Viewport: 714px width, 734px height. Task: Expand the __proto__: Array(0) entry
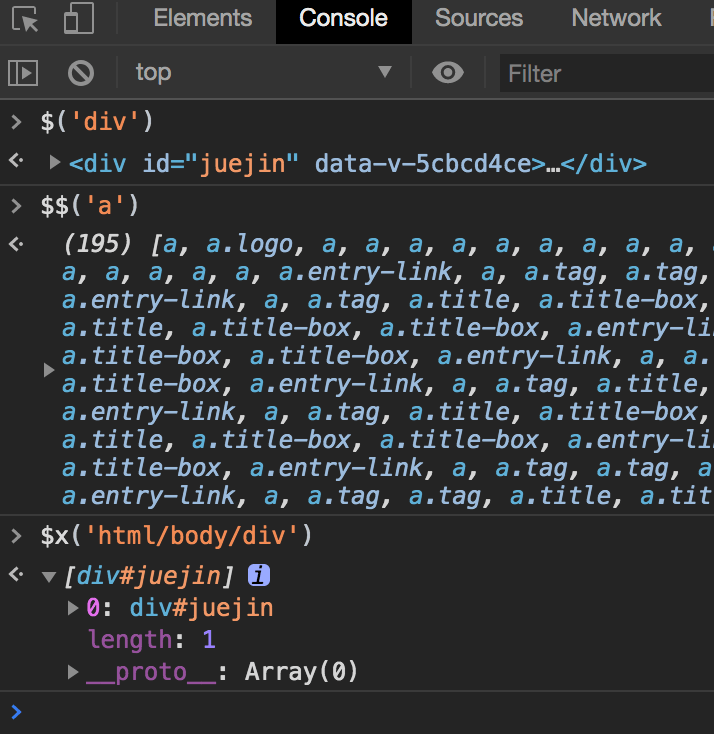click(73, 672)
